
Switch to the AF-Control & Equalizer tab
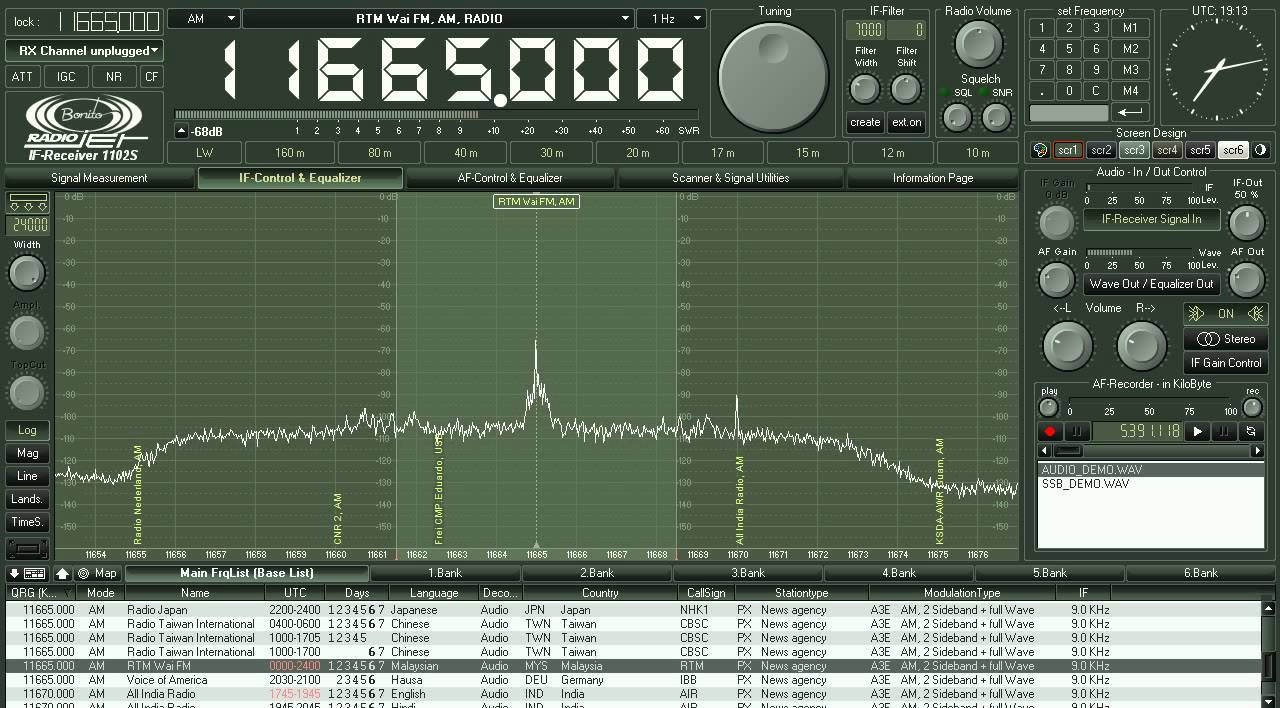click(x=510, y=178)
